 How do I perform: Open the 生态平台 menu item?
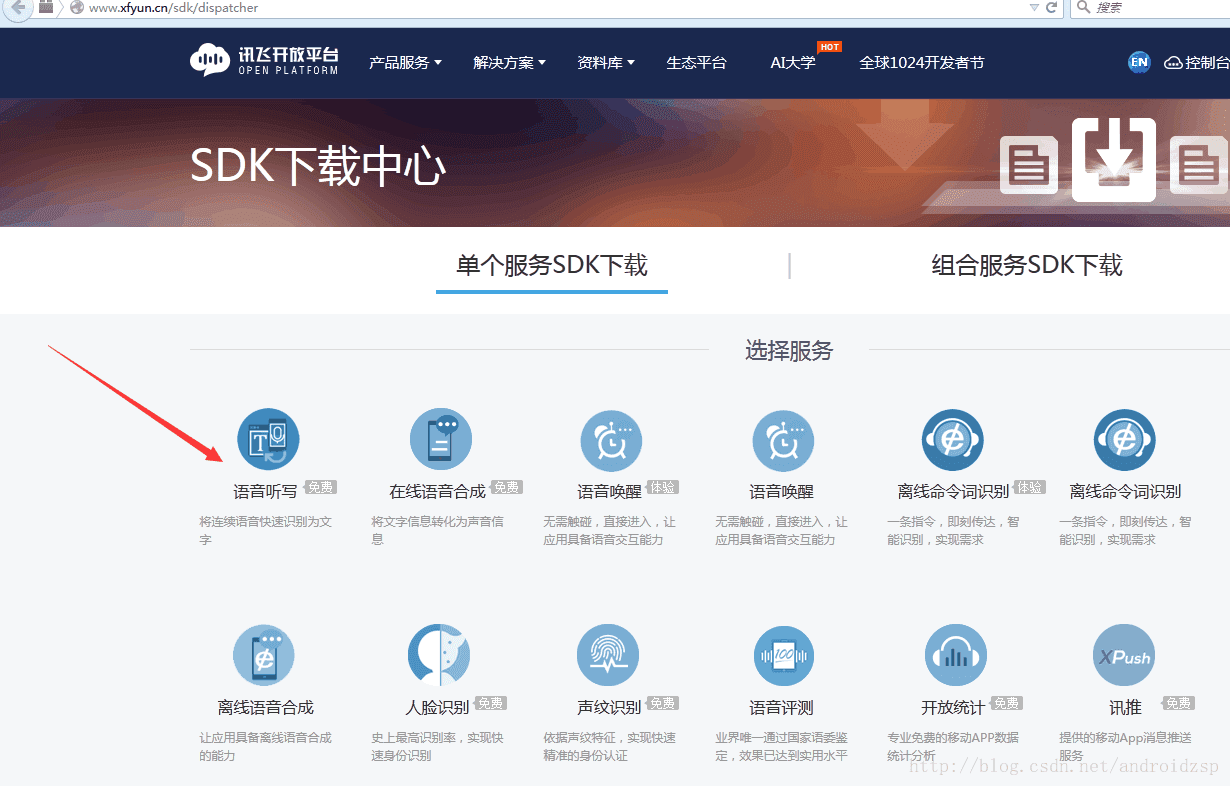click(696, 62)
